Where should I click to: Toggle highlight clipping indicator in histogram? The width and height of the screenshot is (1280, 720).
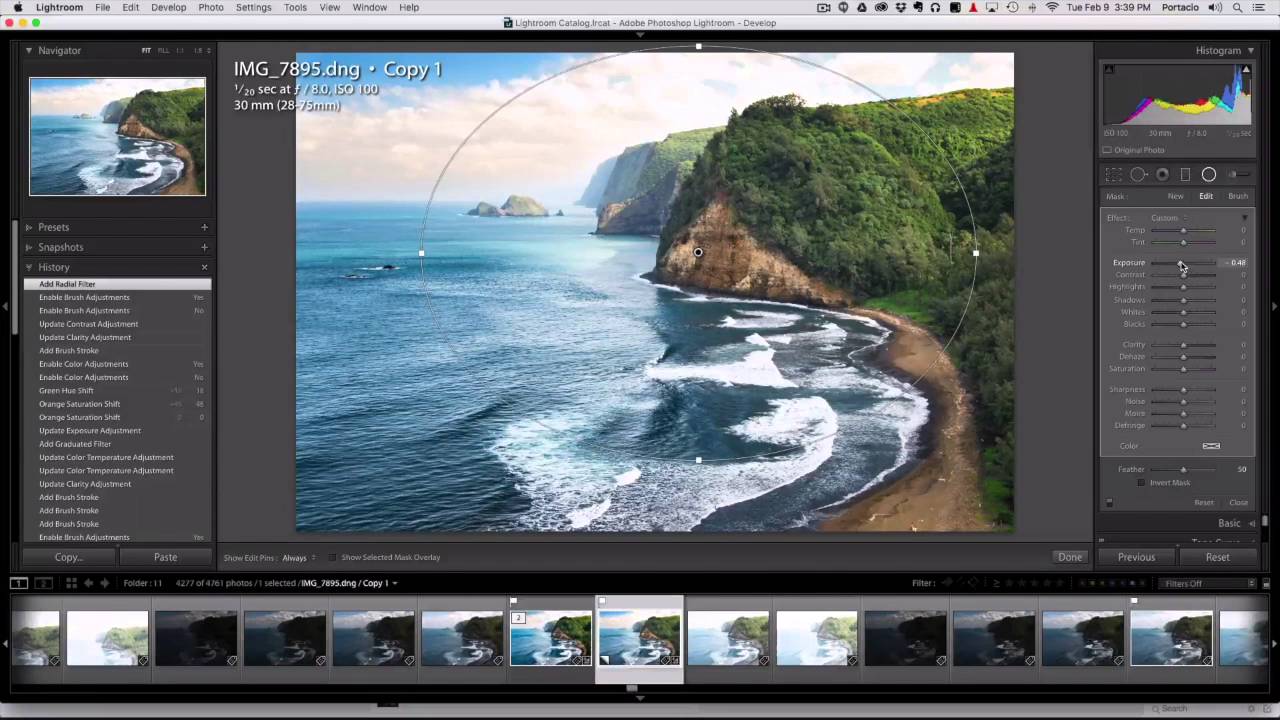1246,69
